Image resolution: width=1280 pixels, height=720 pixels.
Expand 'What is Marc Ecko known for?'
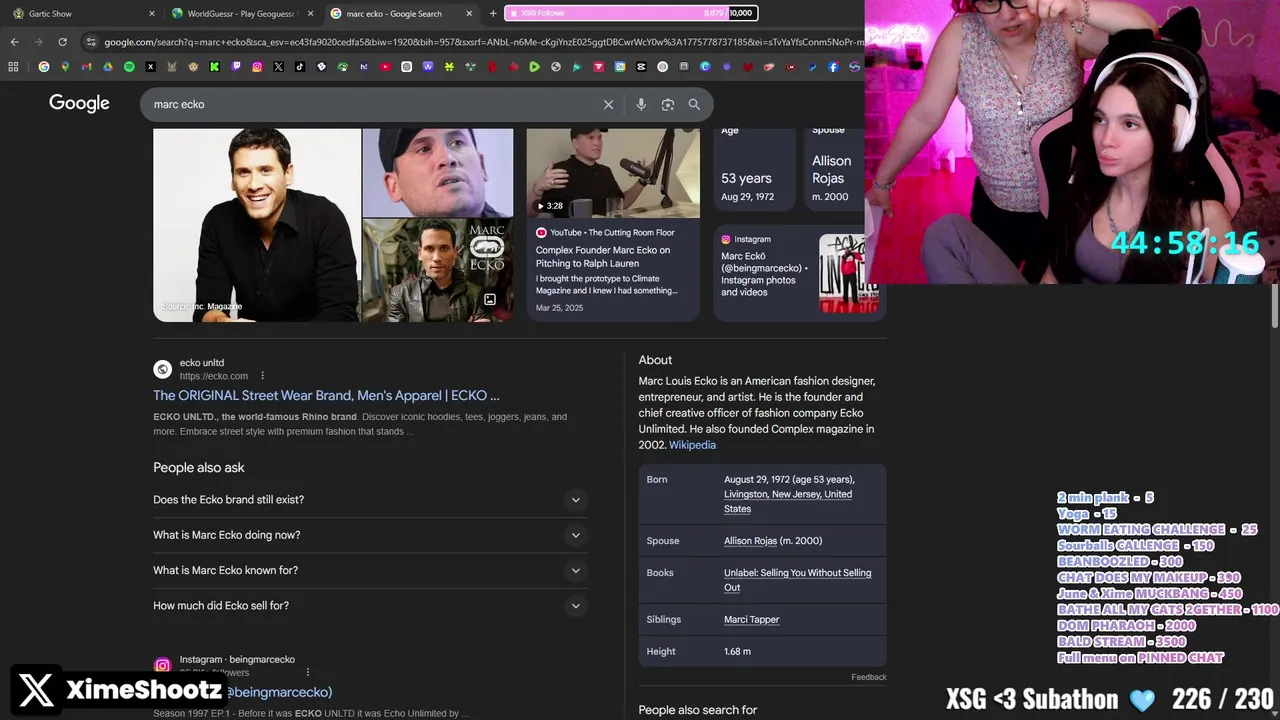pyautogui.click(x=370, y=570)
